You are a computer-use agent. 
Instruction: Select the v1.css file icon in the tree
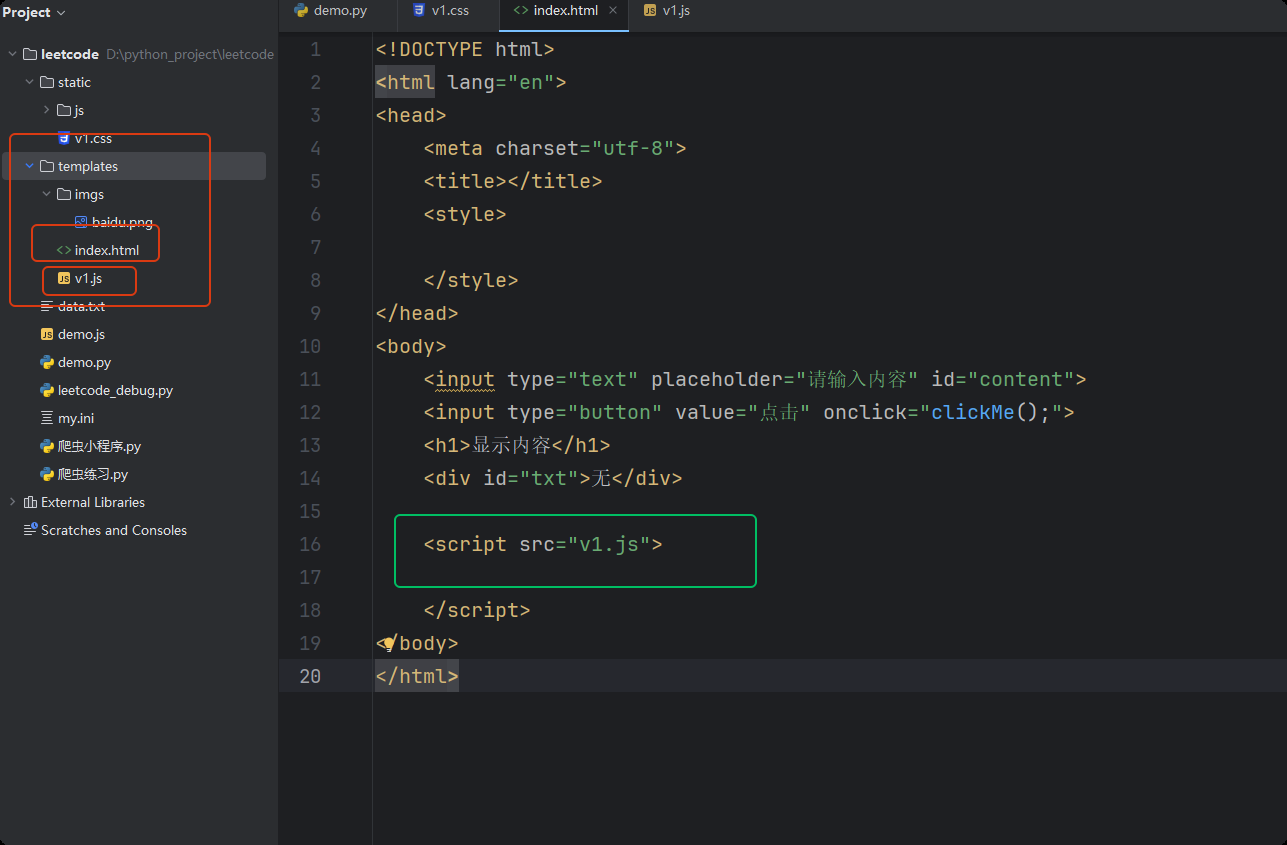[64, 138]
